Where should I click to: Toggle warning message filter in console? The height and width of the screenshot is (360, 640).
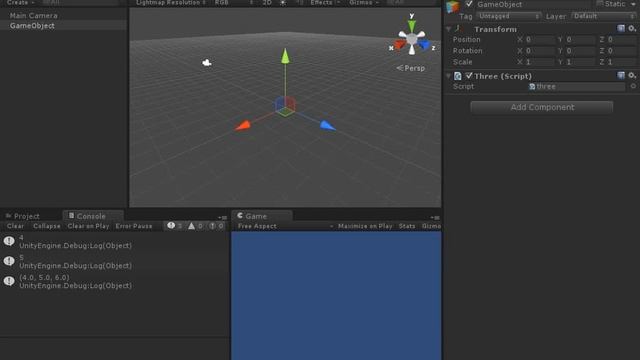[195, 226]
